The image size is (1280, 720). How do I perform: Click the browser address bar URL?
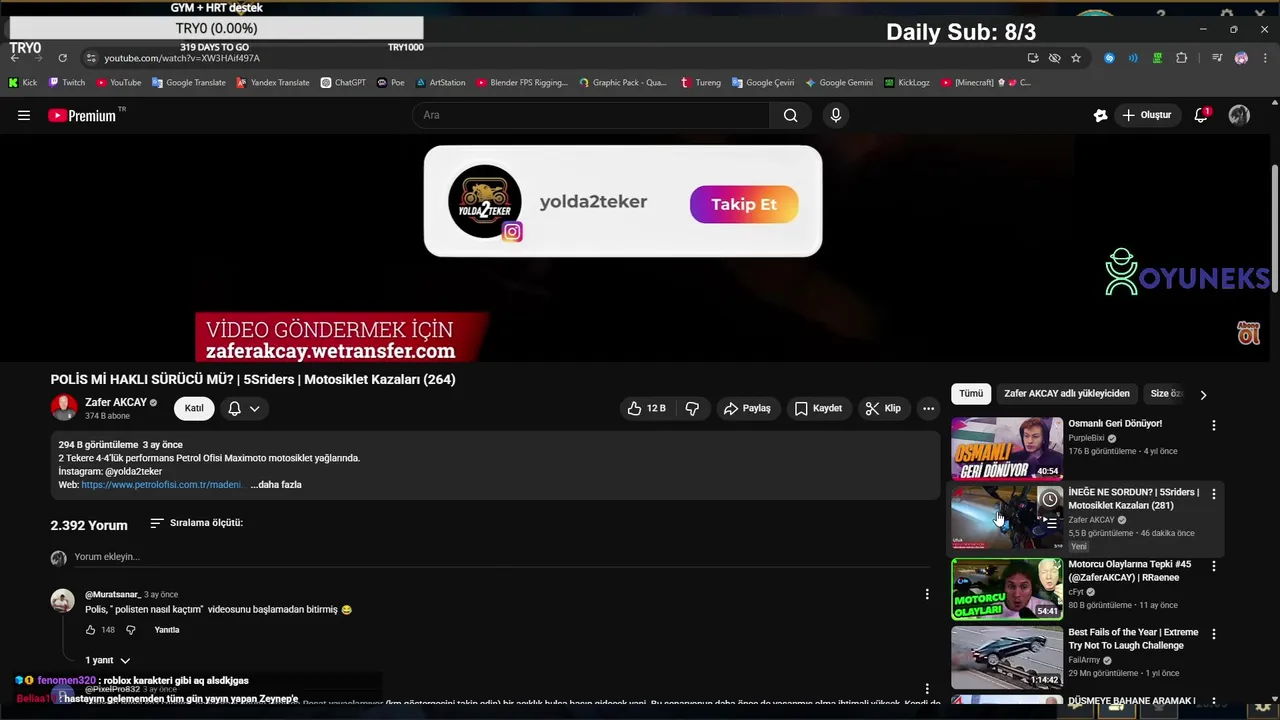(x=182, y=58)
